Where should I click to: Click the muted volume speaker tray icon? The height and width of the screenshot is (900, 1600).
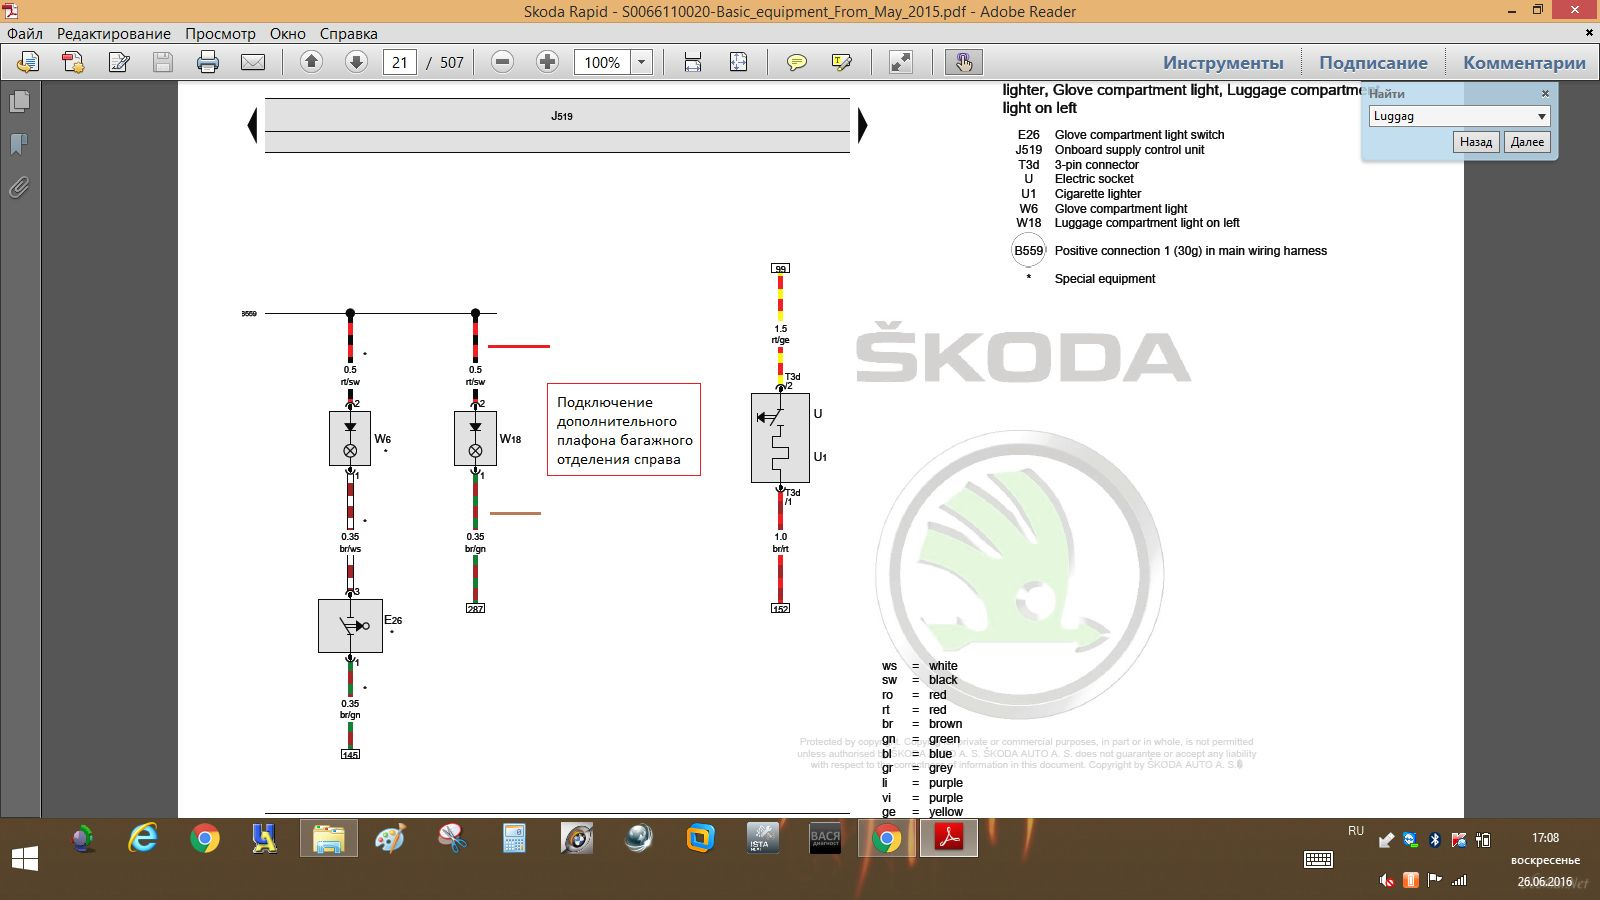pyautogui.click(x=1387, y=881)
